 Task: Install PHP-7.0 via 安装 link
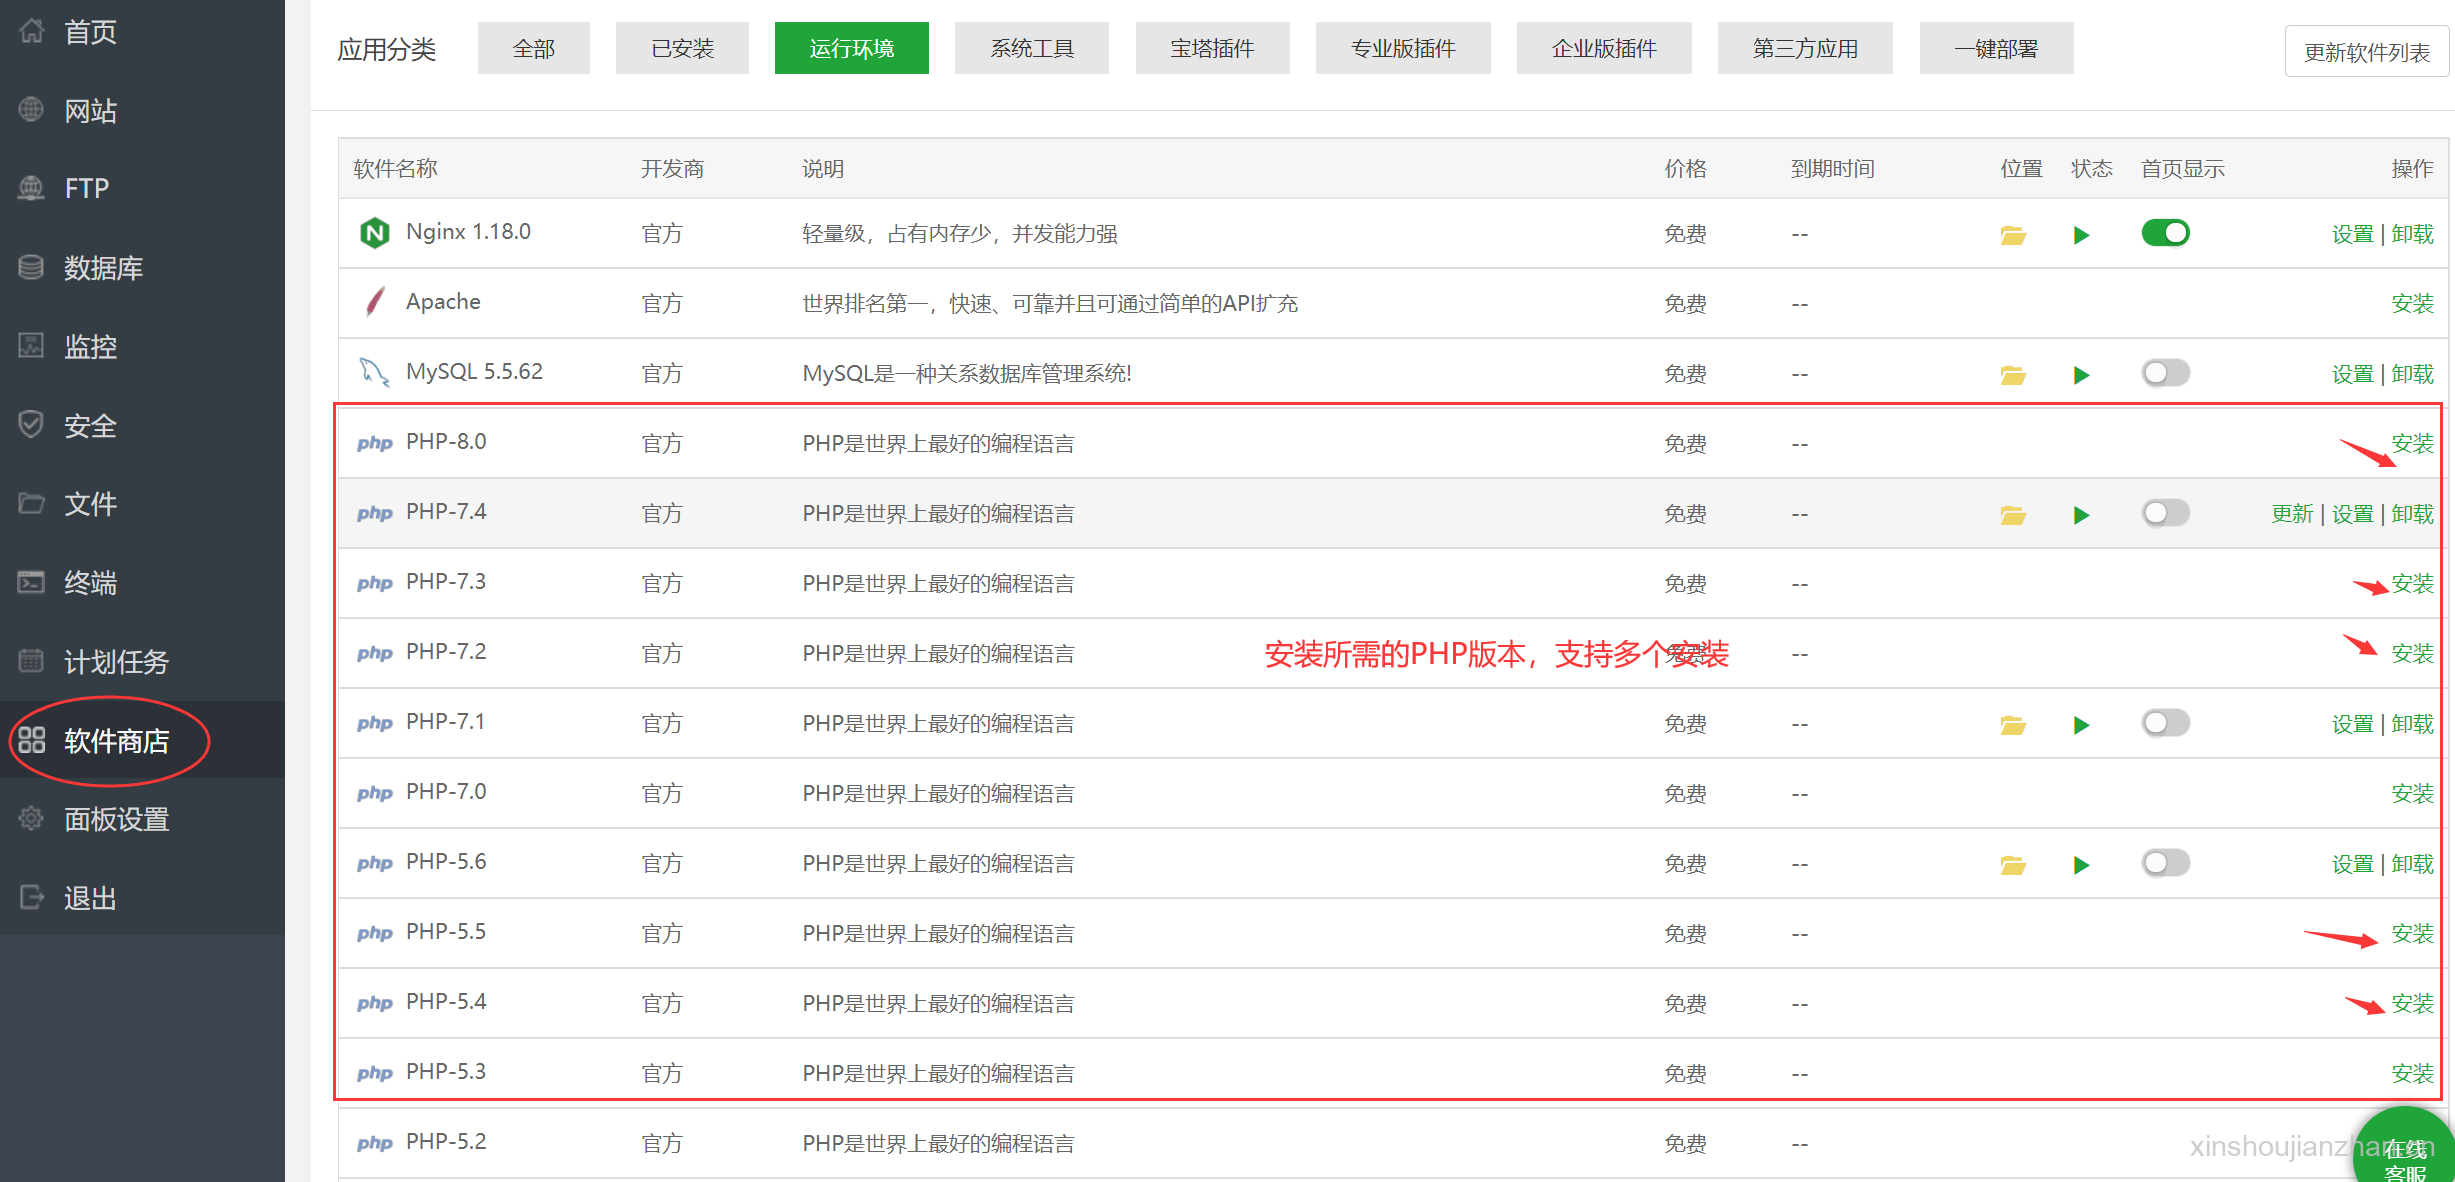click(2412, 793)
